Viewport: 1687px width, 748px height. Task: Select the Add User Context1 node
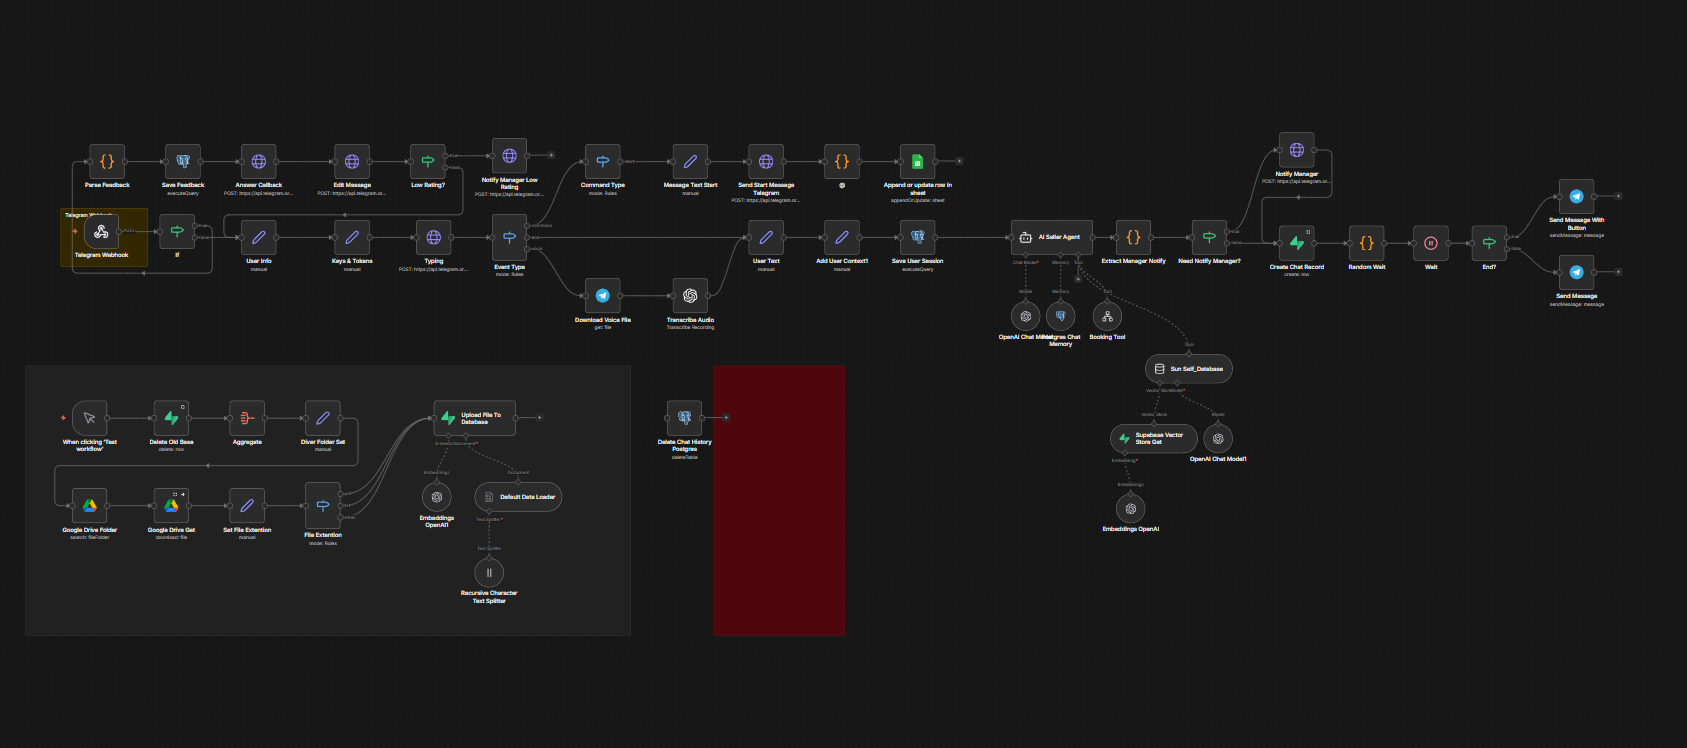[842, 237]
